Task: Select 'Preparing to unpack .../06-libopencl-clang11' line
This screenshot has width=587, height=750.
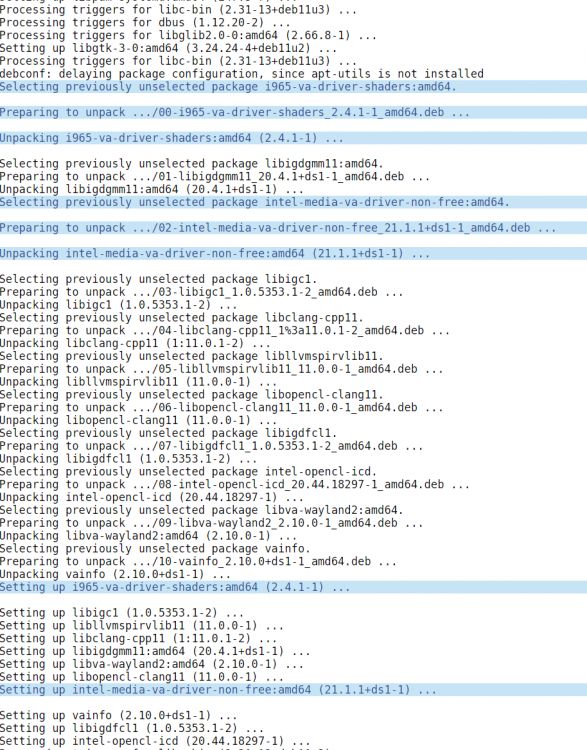Action: [222, 408]
